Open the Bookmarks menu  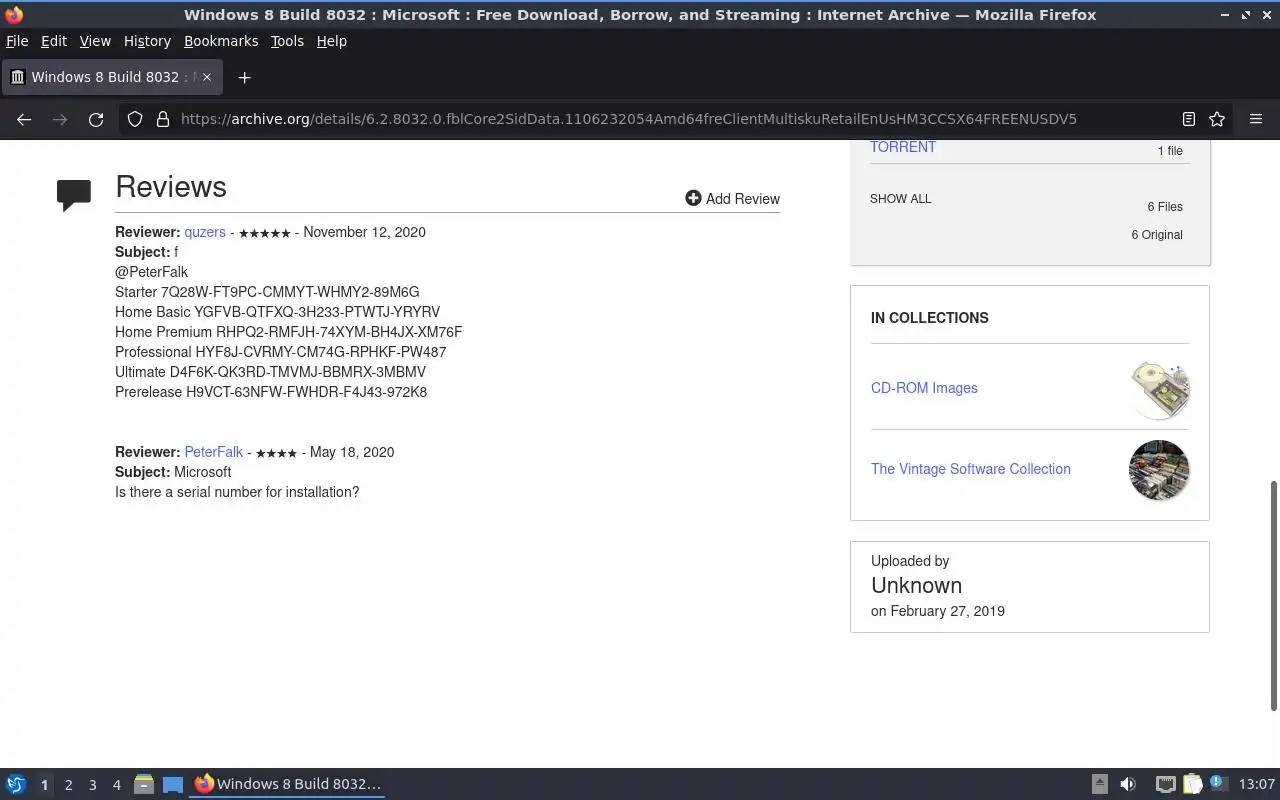(221, 41)
